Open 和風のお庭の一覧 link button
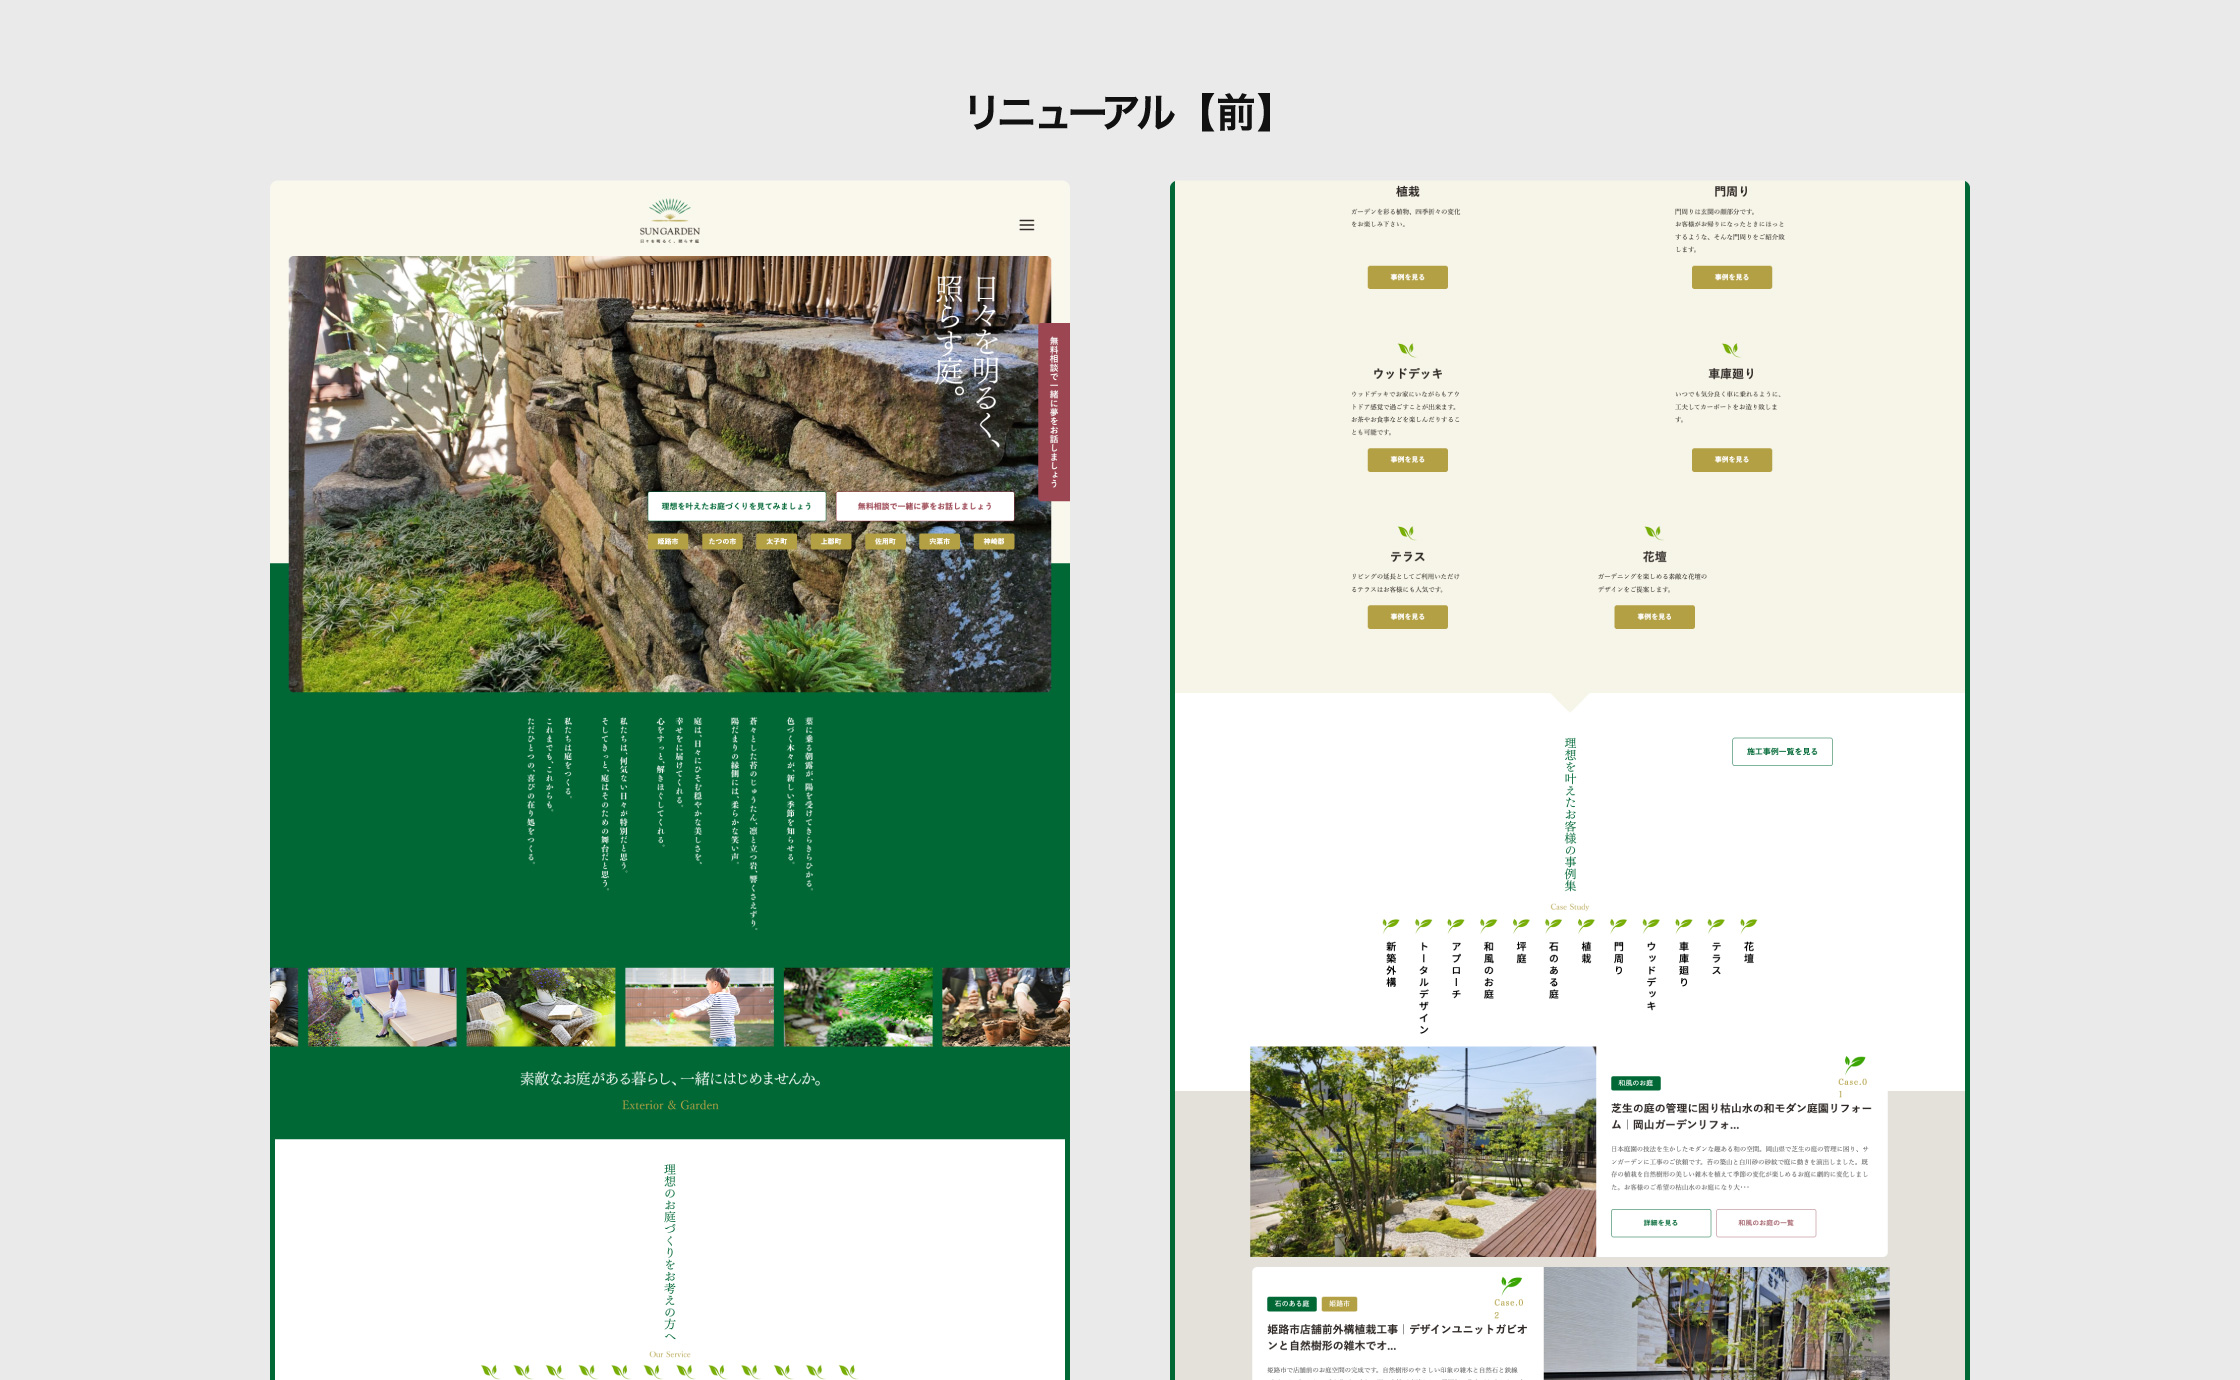The height and width of the screenshot is (1380, 2240). point(1765,1223)
